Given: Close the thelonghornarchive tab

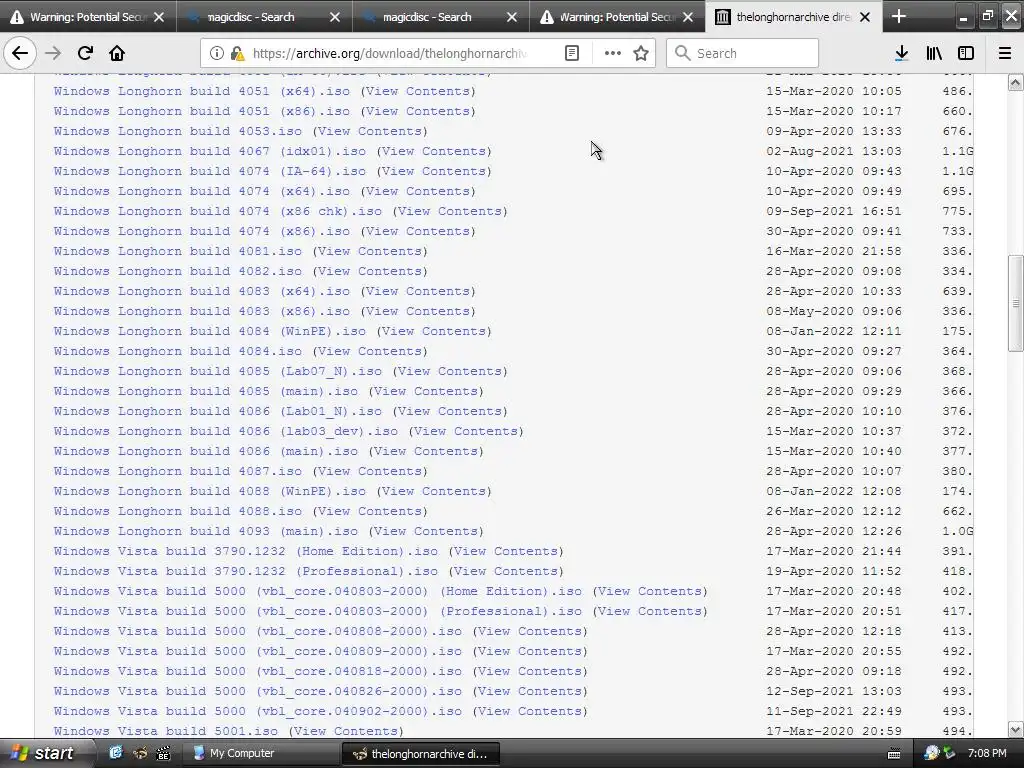Looking at the screenshot, I should click(865, 17).
